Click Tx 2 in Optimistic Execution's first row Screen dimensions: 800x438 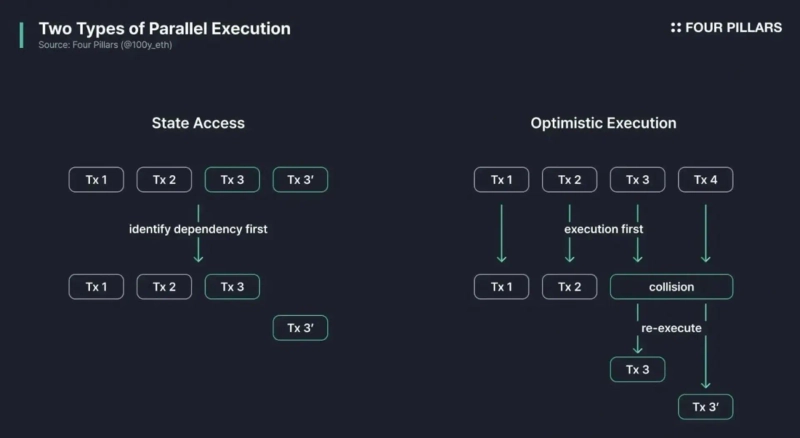[569, 180]
